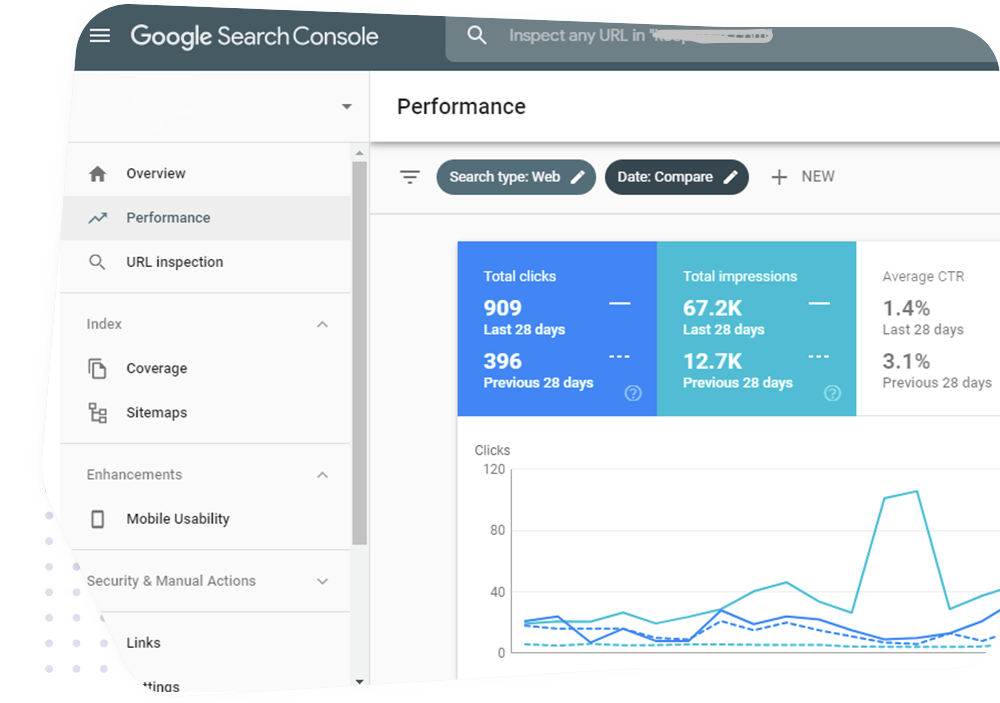Viewport: 1000px width, 703px height.
Task: Open the property selector dropdown arrow
Action: pos(346,107)
